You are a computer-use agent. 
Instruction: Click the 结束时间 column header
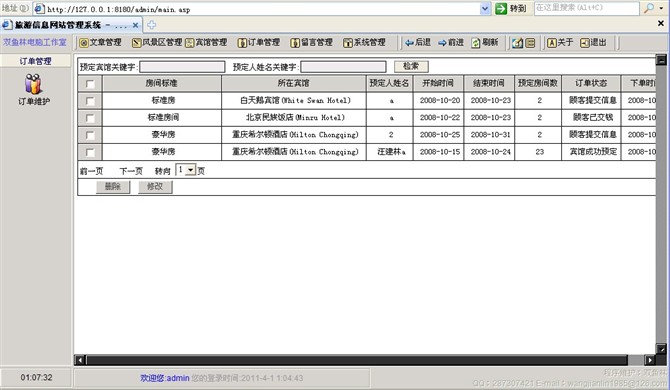[x=489, y=83]
